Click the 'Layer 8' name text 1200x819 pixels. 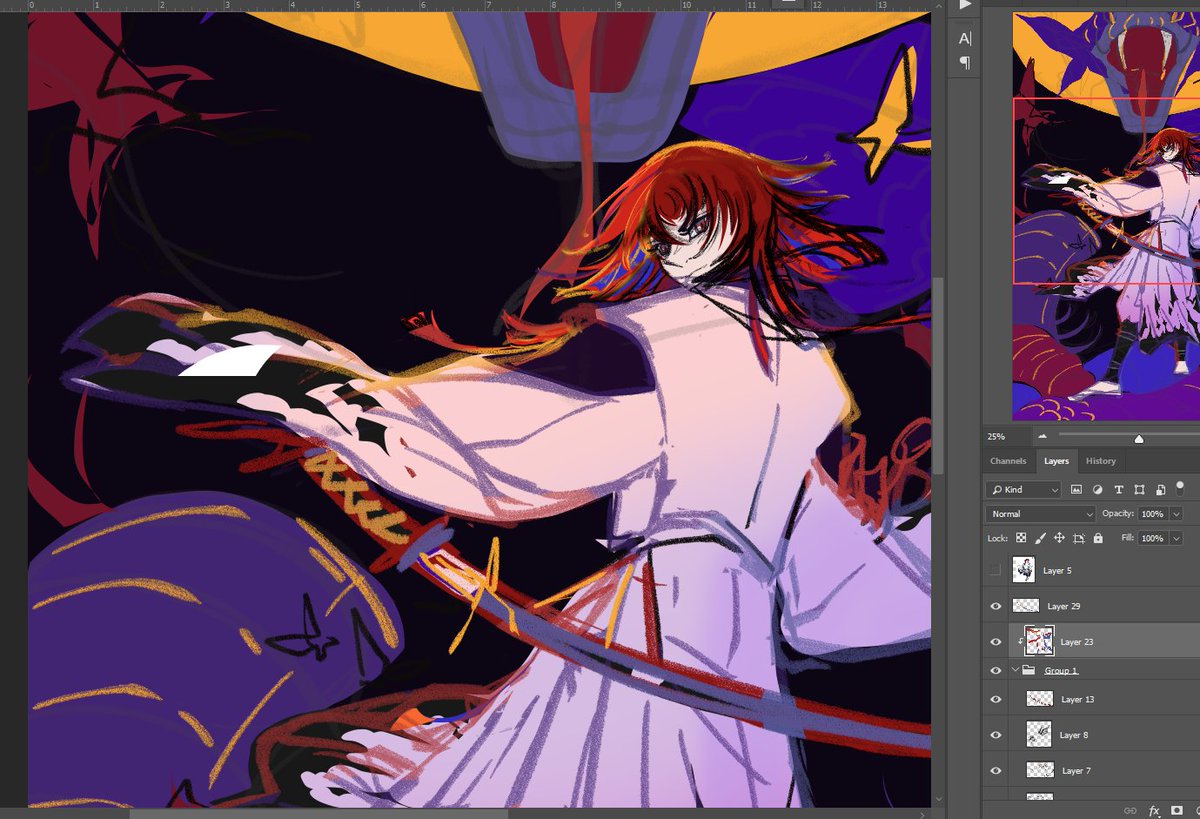1075,735
